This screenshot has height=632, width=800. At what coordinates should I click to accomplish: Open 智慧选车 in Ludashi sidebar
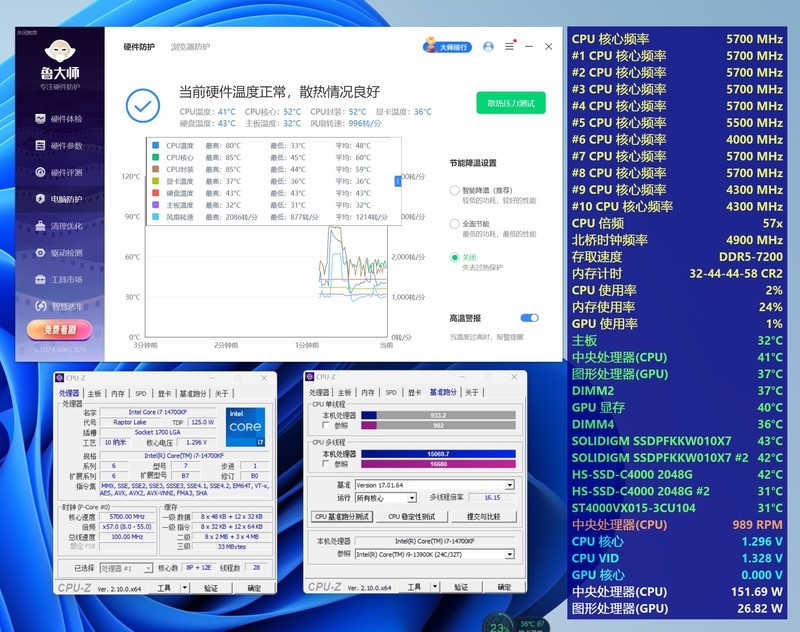59,306
